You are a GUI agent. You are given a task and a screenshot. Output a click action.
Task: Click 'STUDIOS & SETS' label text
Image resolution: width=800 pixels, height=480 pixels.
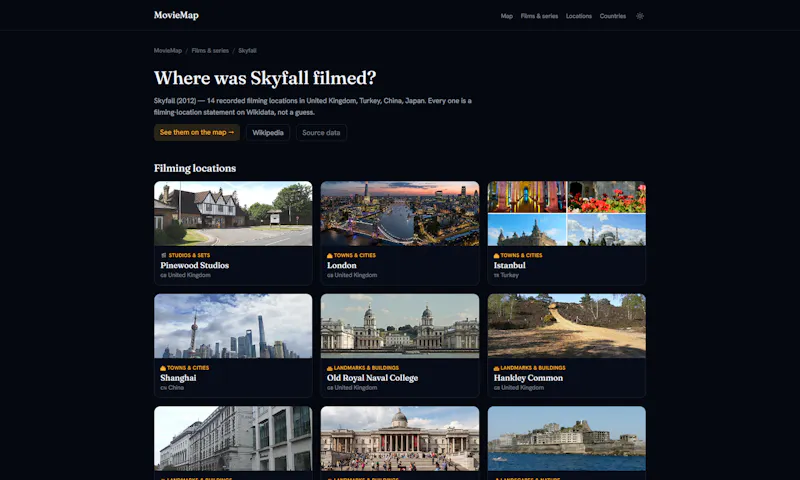[189, 255]
